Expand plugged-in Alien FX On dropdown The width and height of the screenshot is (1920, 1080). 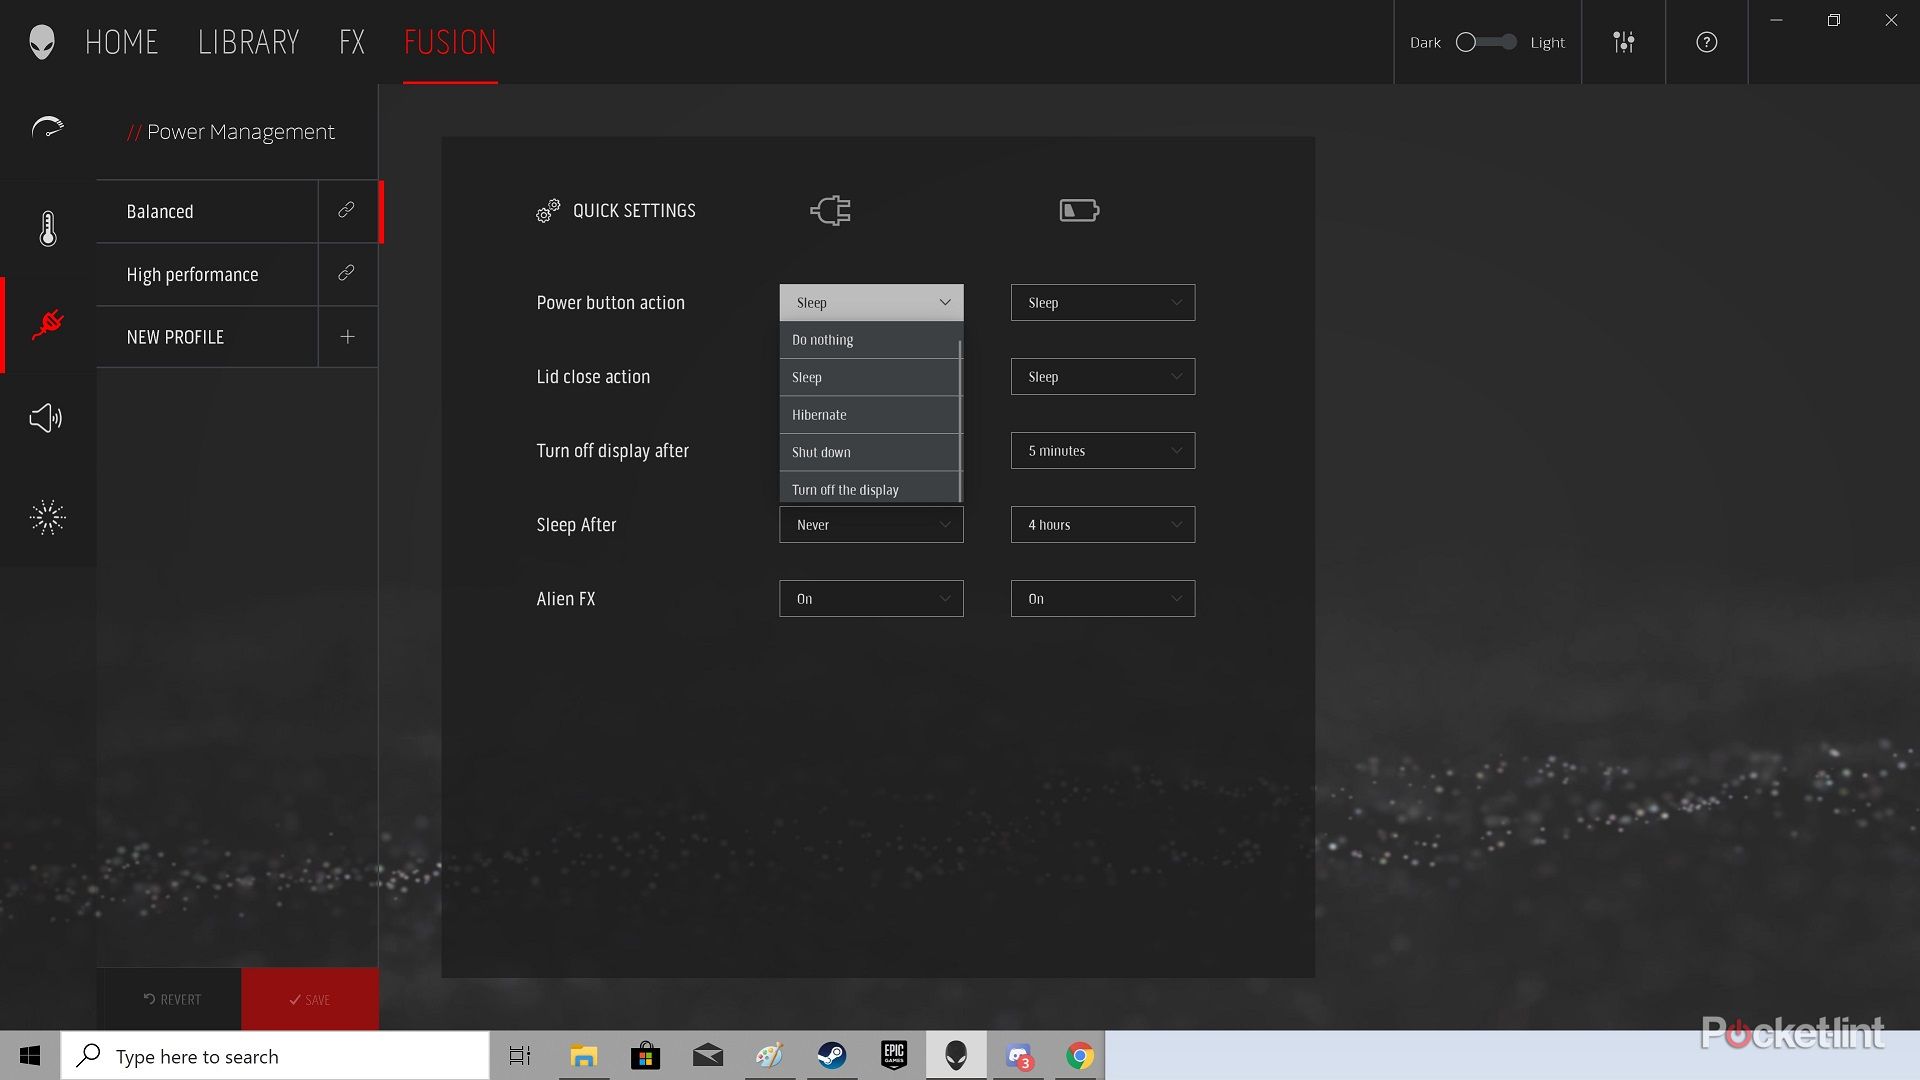coord(870,599)
